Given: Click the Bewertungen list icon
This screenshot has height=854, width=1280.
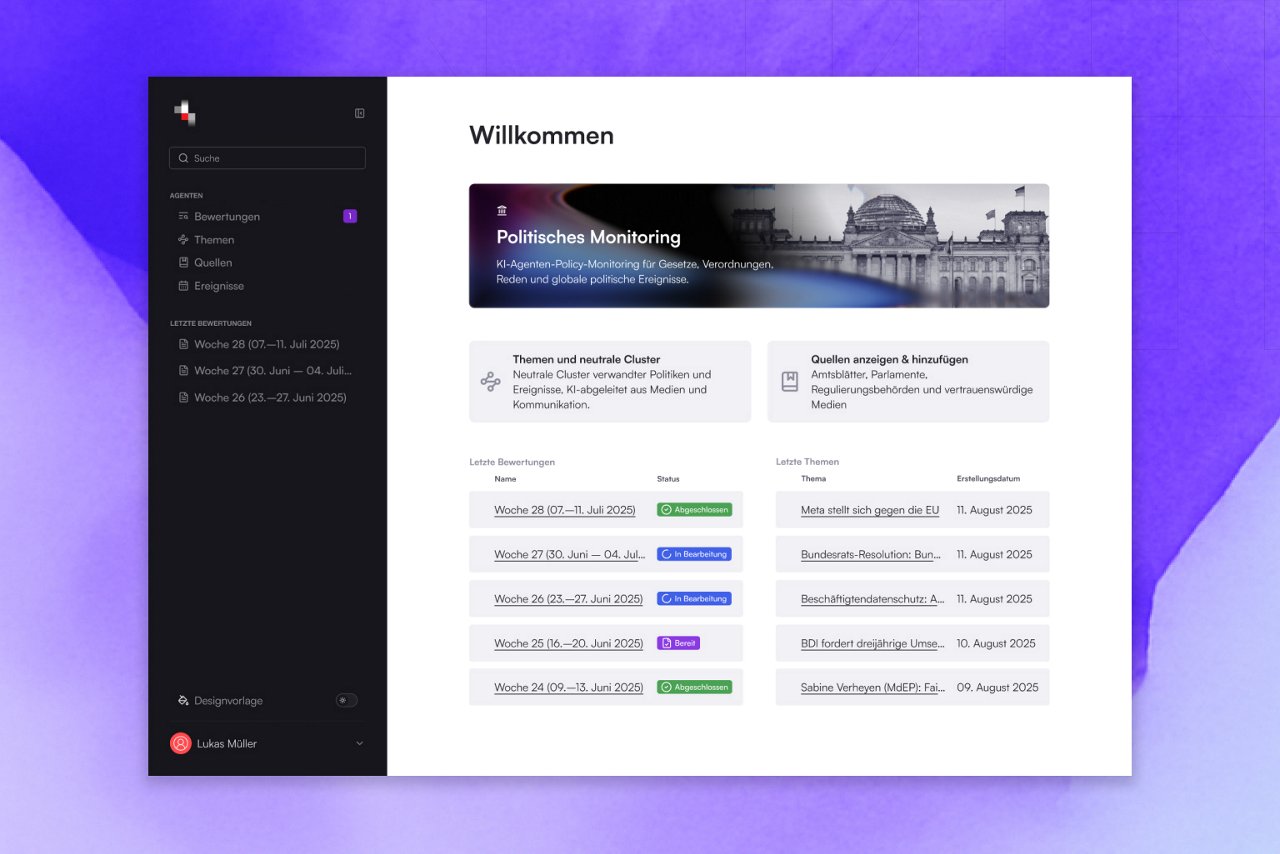Looking at the screenshot, I should [x=183, y=216].
